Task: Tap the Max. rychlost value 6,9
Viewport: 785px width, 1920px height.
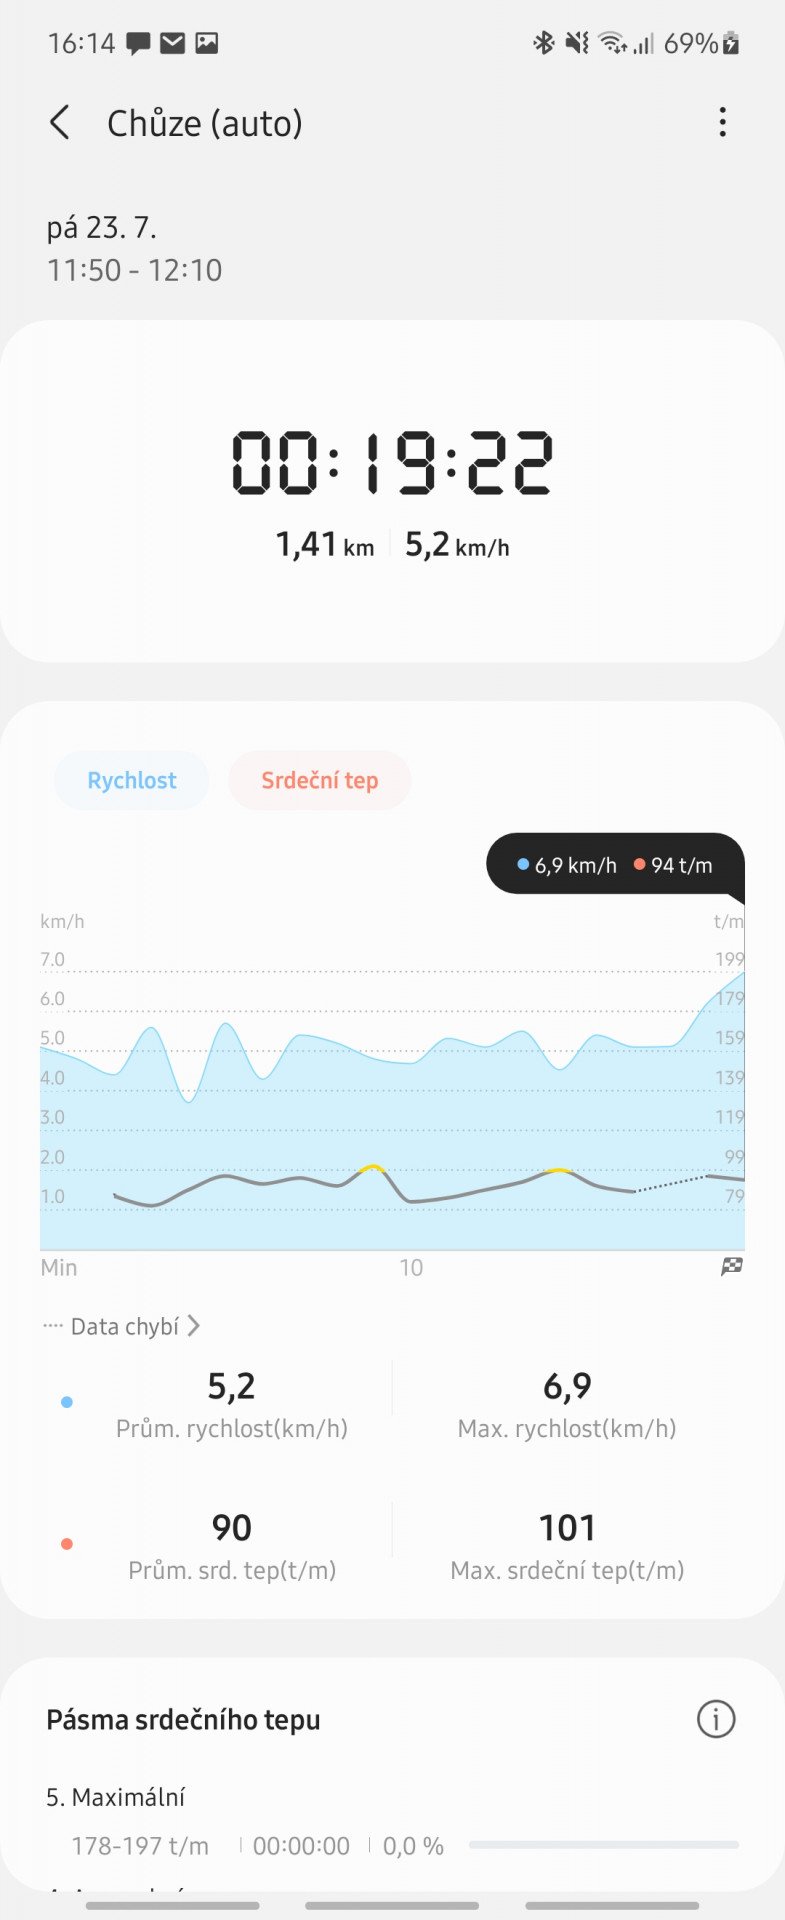Action: coord(567,1386)
